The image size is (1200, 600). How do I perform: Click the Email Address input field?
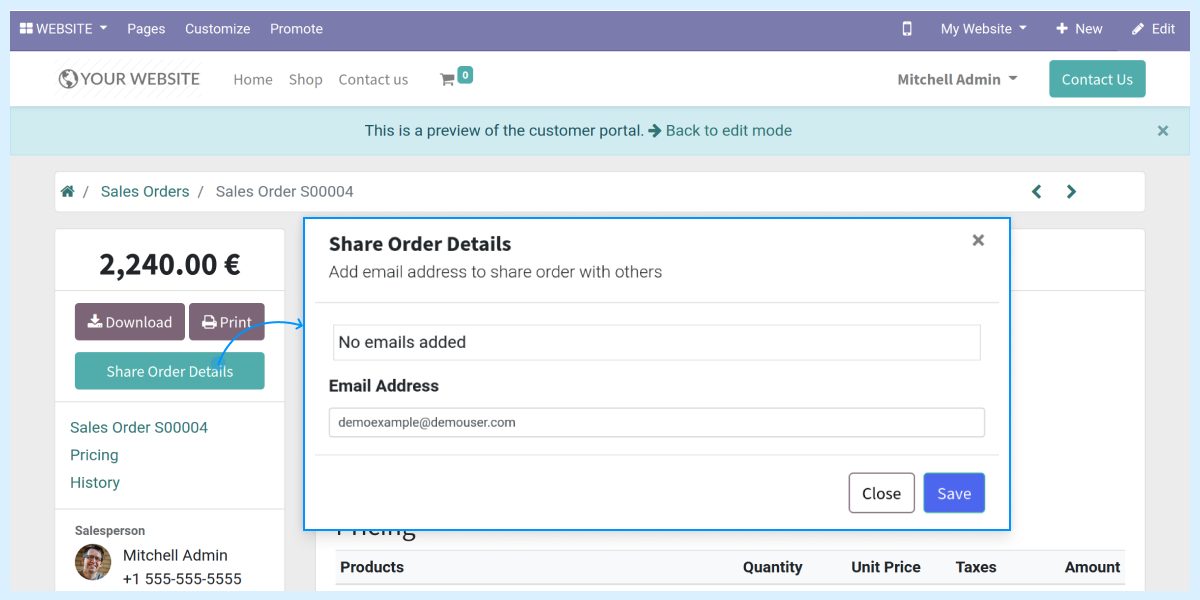click(656, 422)
